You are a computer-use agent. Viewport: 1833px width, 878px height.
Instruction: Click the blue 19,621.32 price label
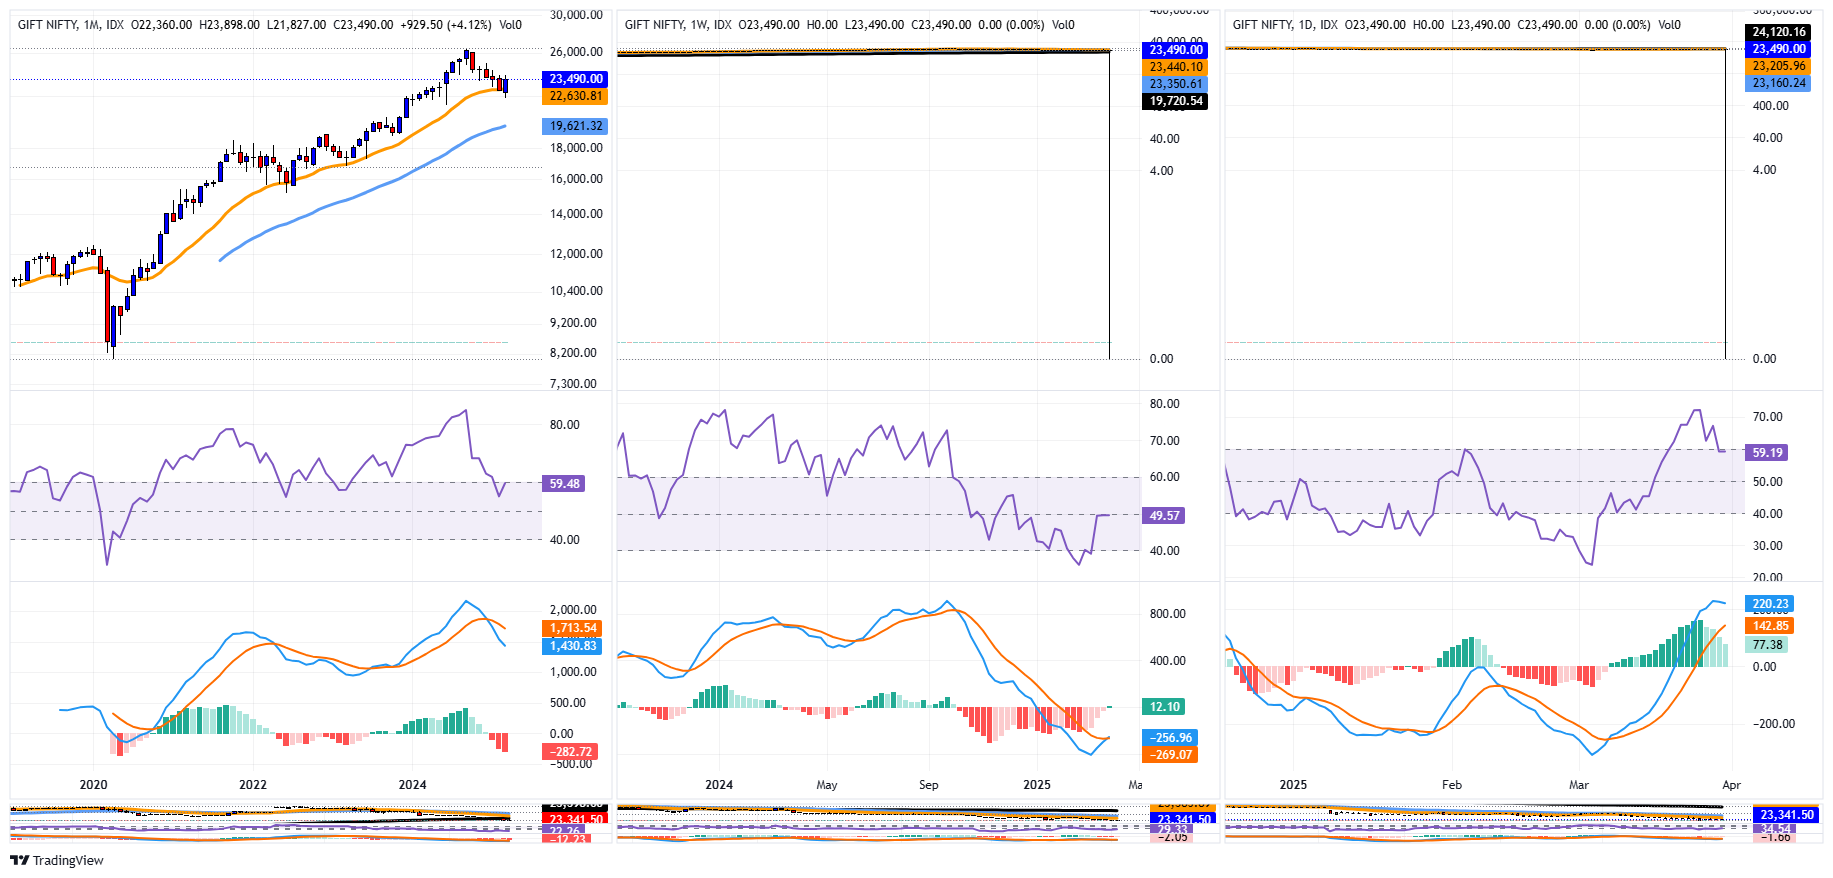click(x=575, y=126)
